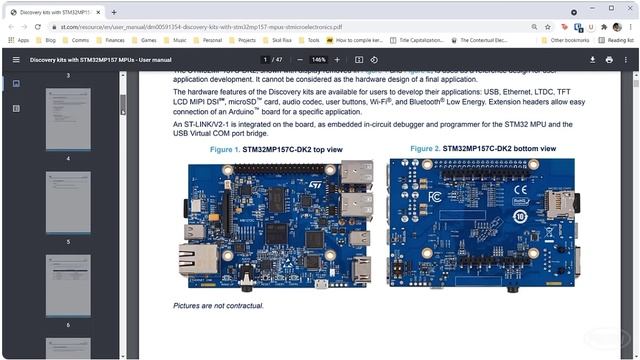
Task: Print the PDF document
Action: pyautogui.click(x=609, y=60)
